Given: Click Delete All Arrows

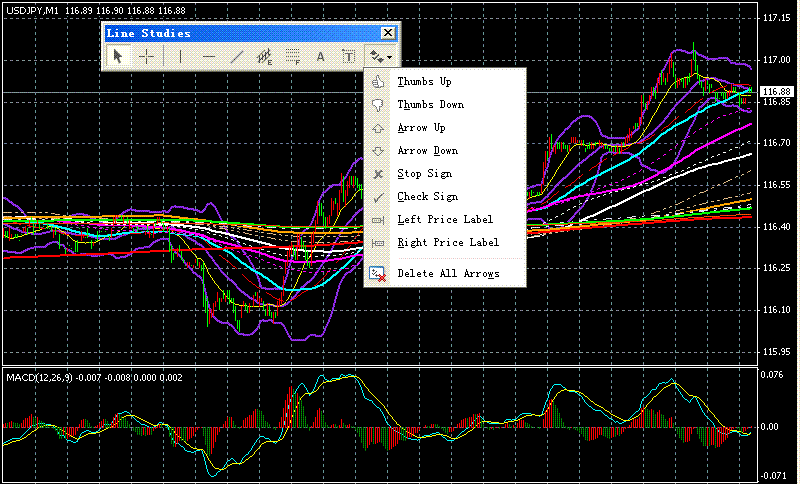Looking at the screenshot, I should tap(447, 273).
